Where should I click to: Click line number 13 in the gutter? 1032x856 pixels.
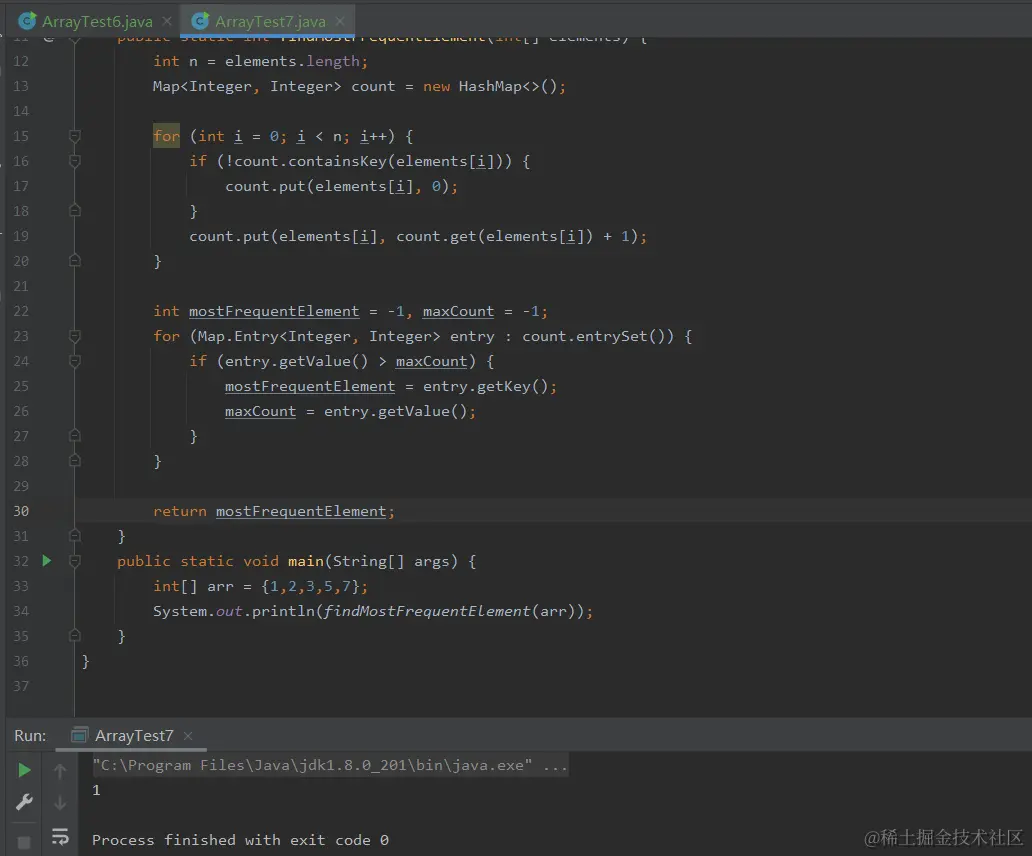[21, 86]
